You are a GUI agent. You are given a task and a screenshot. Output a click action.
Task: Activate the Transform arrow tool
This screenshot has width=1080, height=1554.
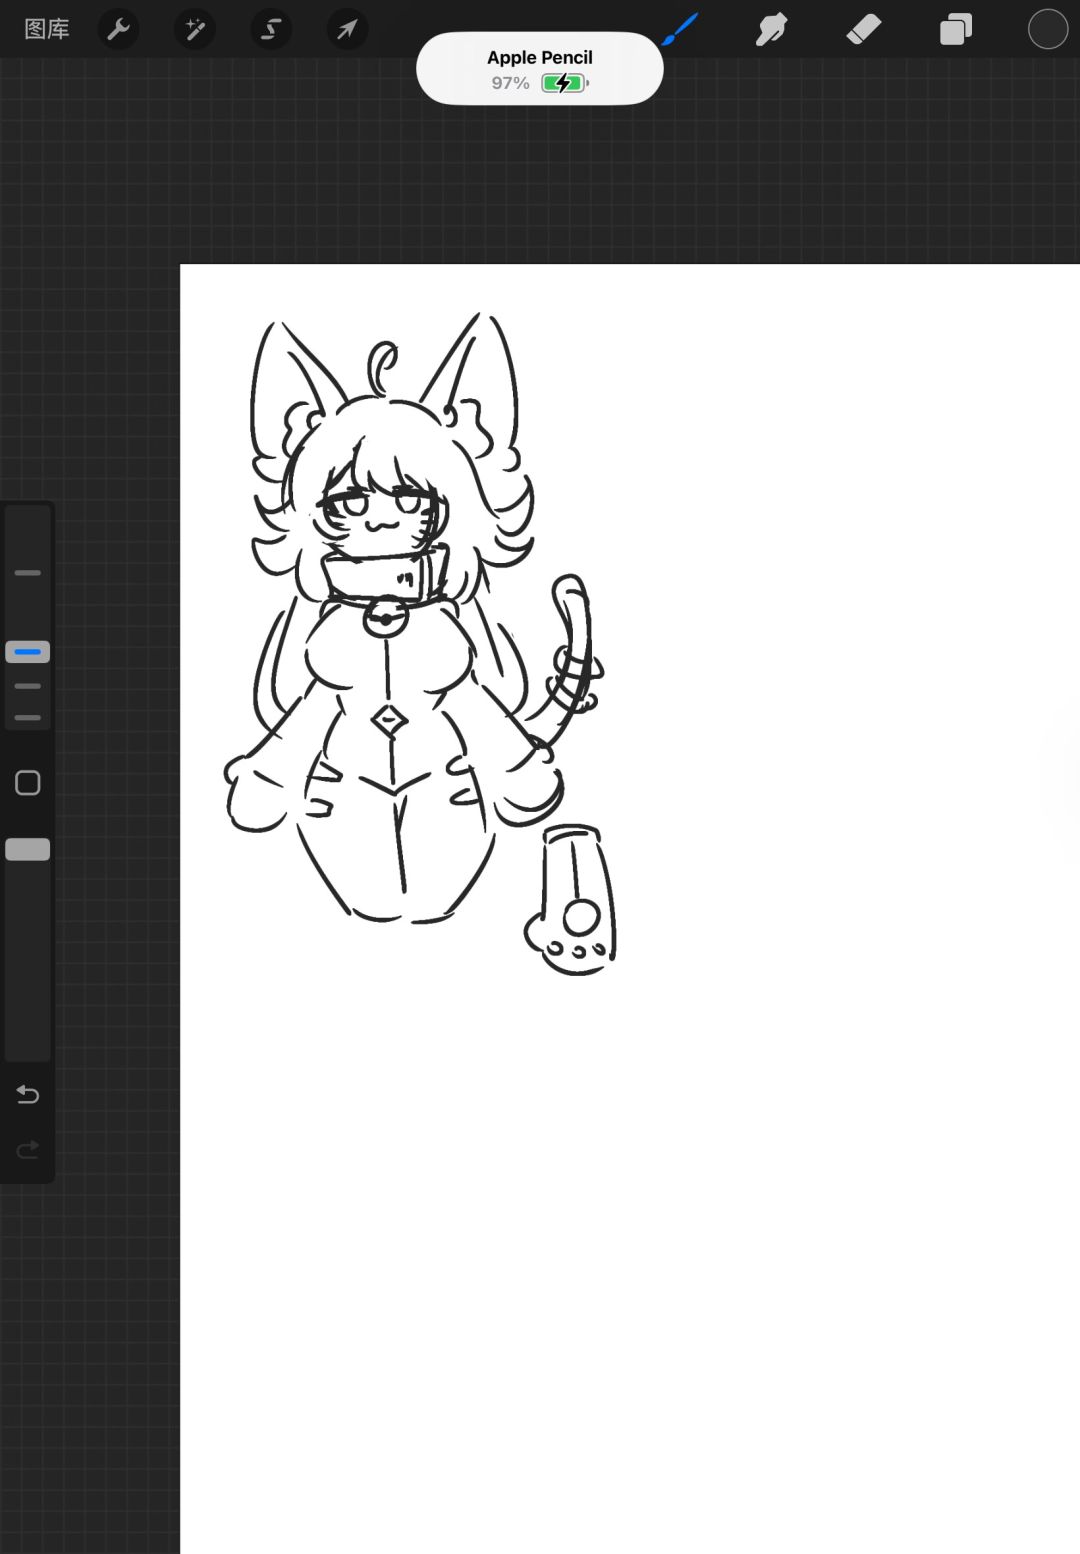347,29
